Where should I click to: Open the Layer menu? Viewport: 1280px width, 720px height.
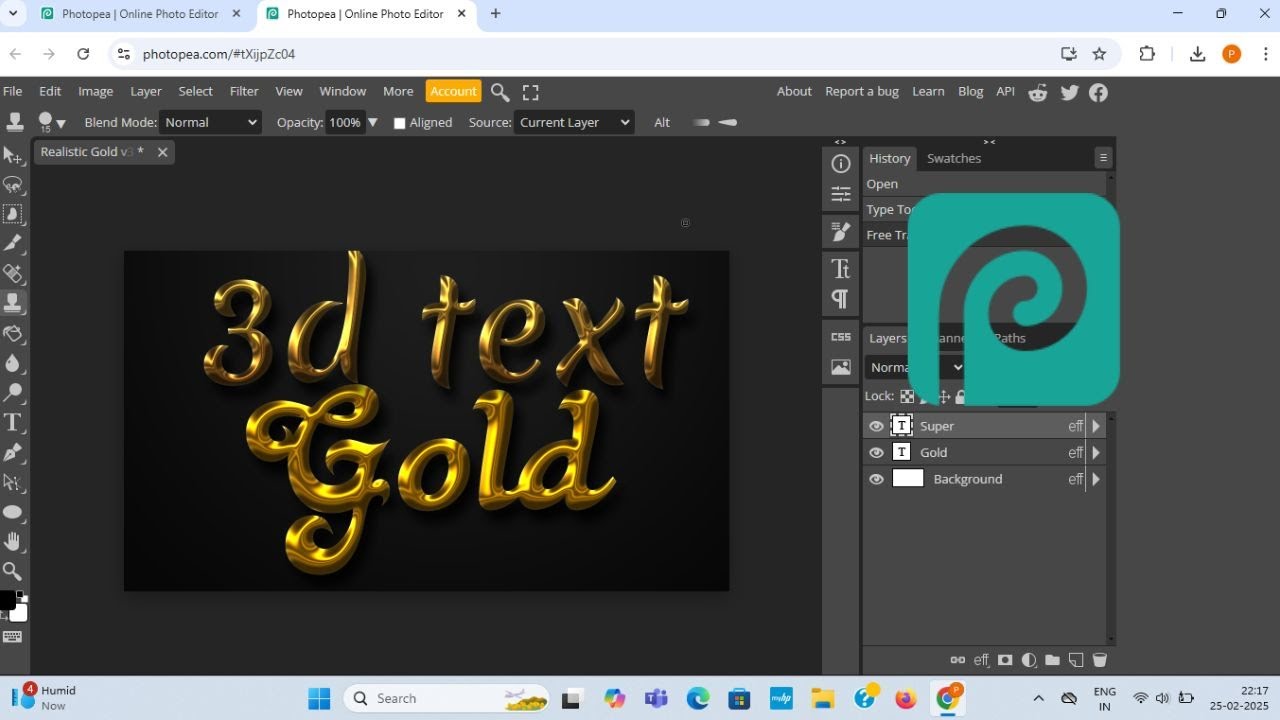click(146, 91)
